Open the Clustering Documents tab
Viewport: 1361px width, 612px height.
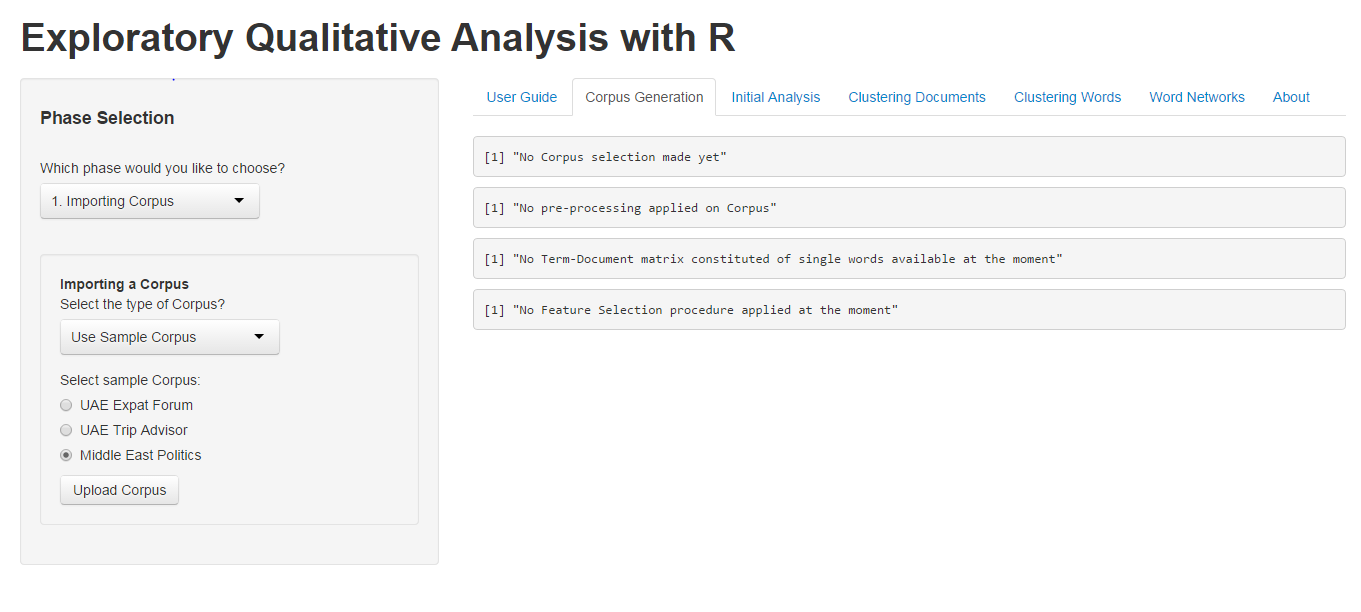click(917, 97)
